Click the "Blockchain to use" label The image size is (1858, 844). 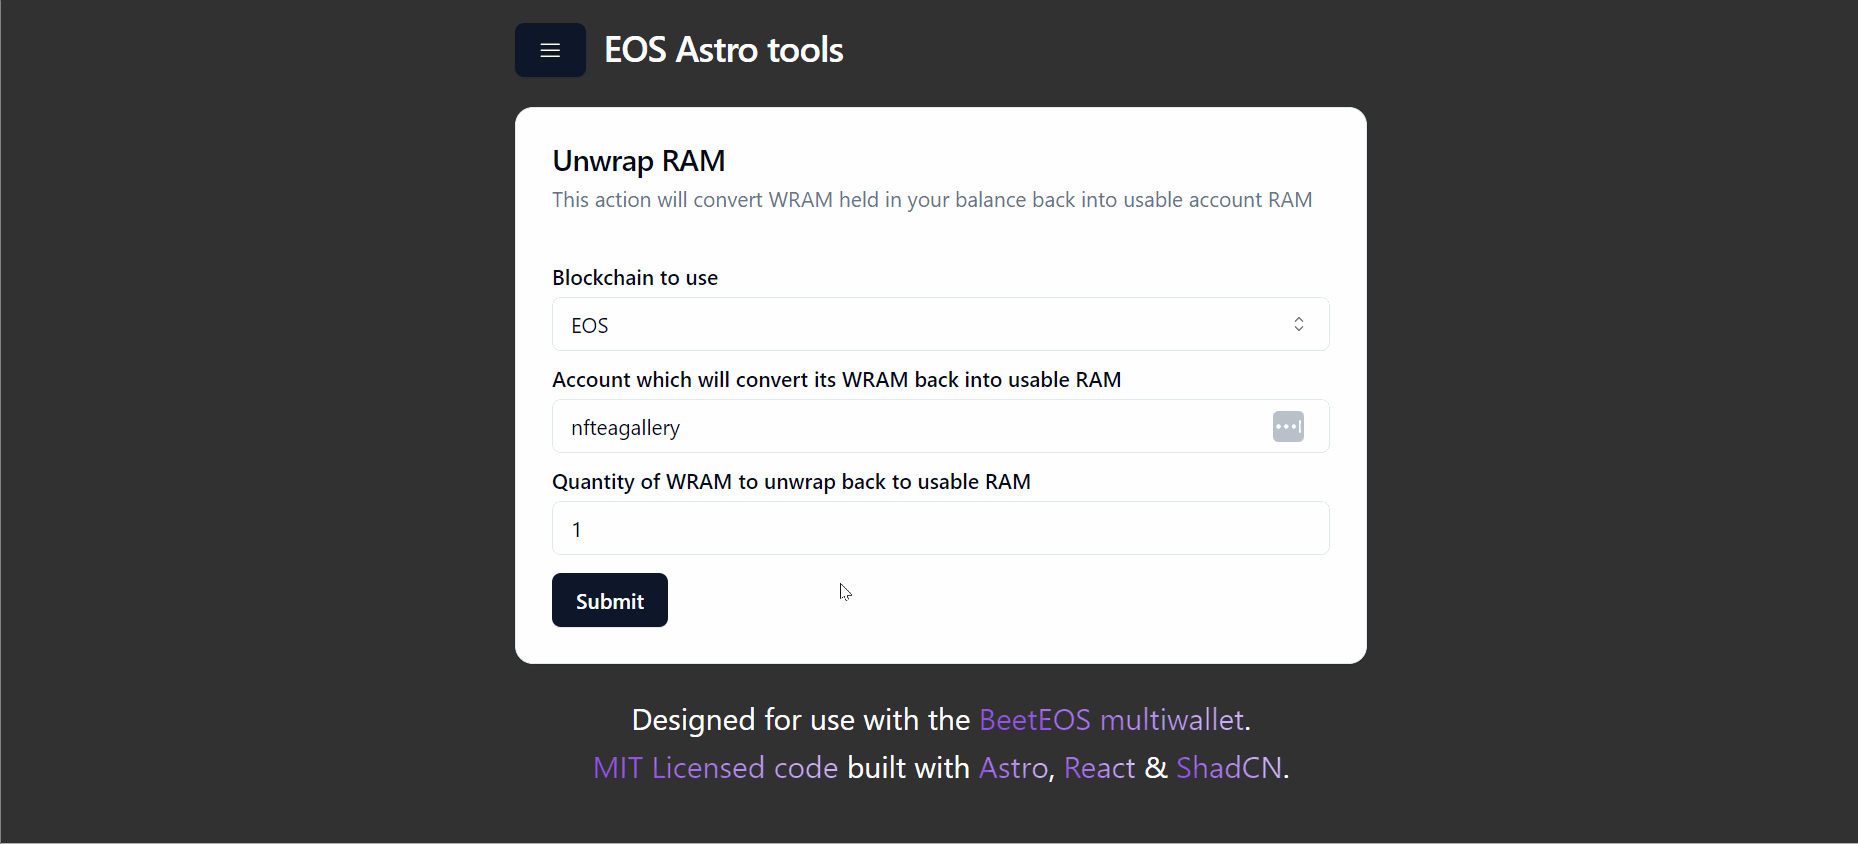(x=635, y=278)
